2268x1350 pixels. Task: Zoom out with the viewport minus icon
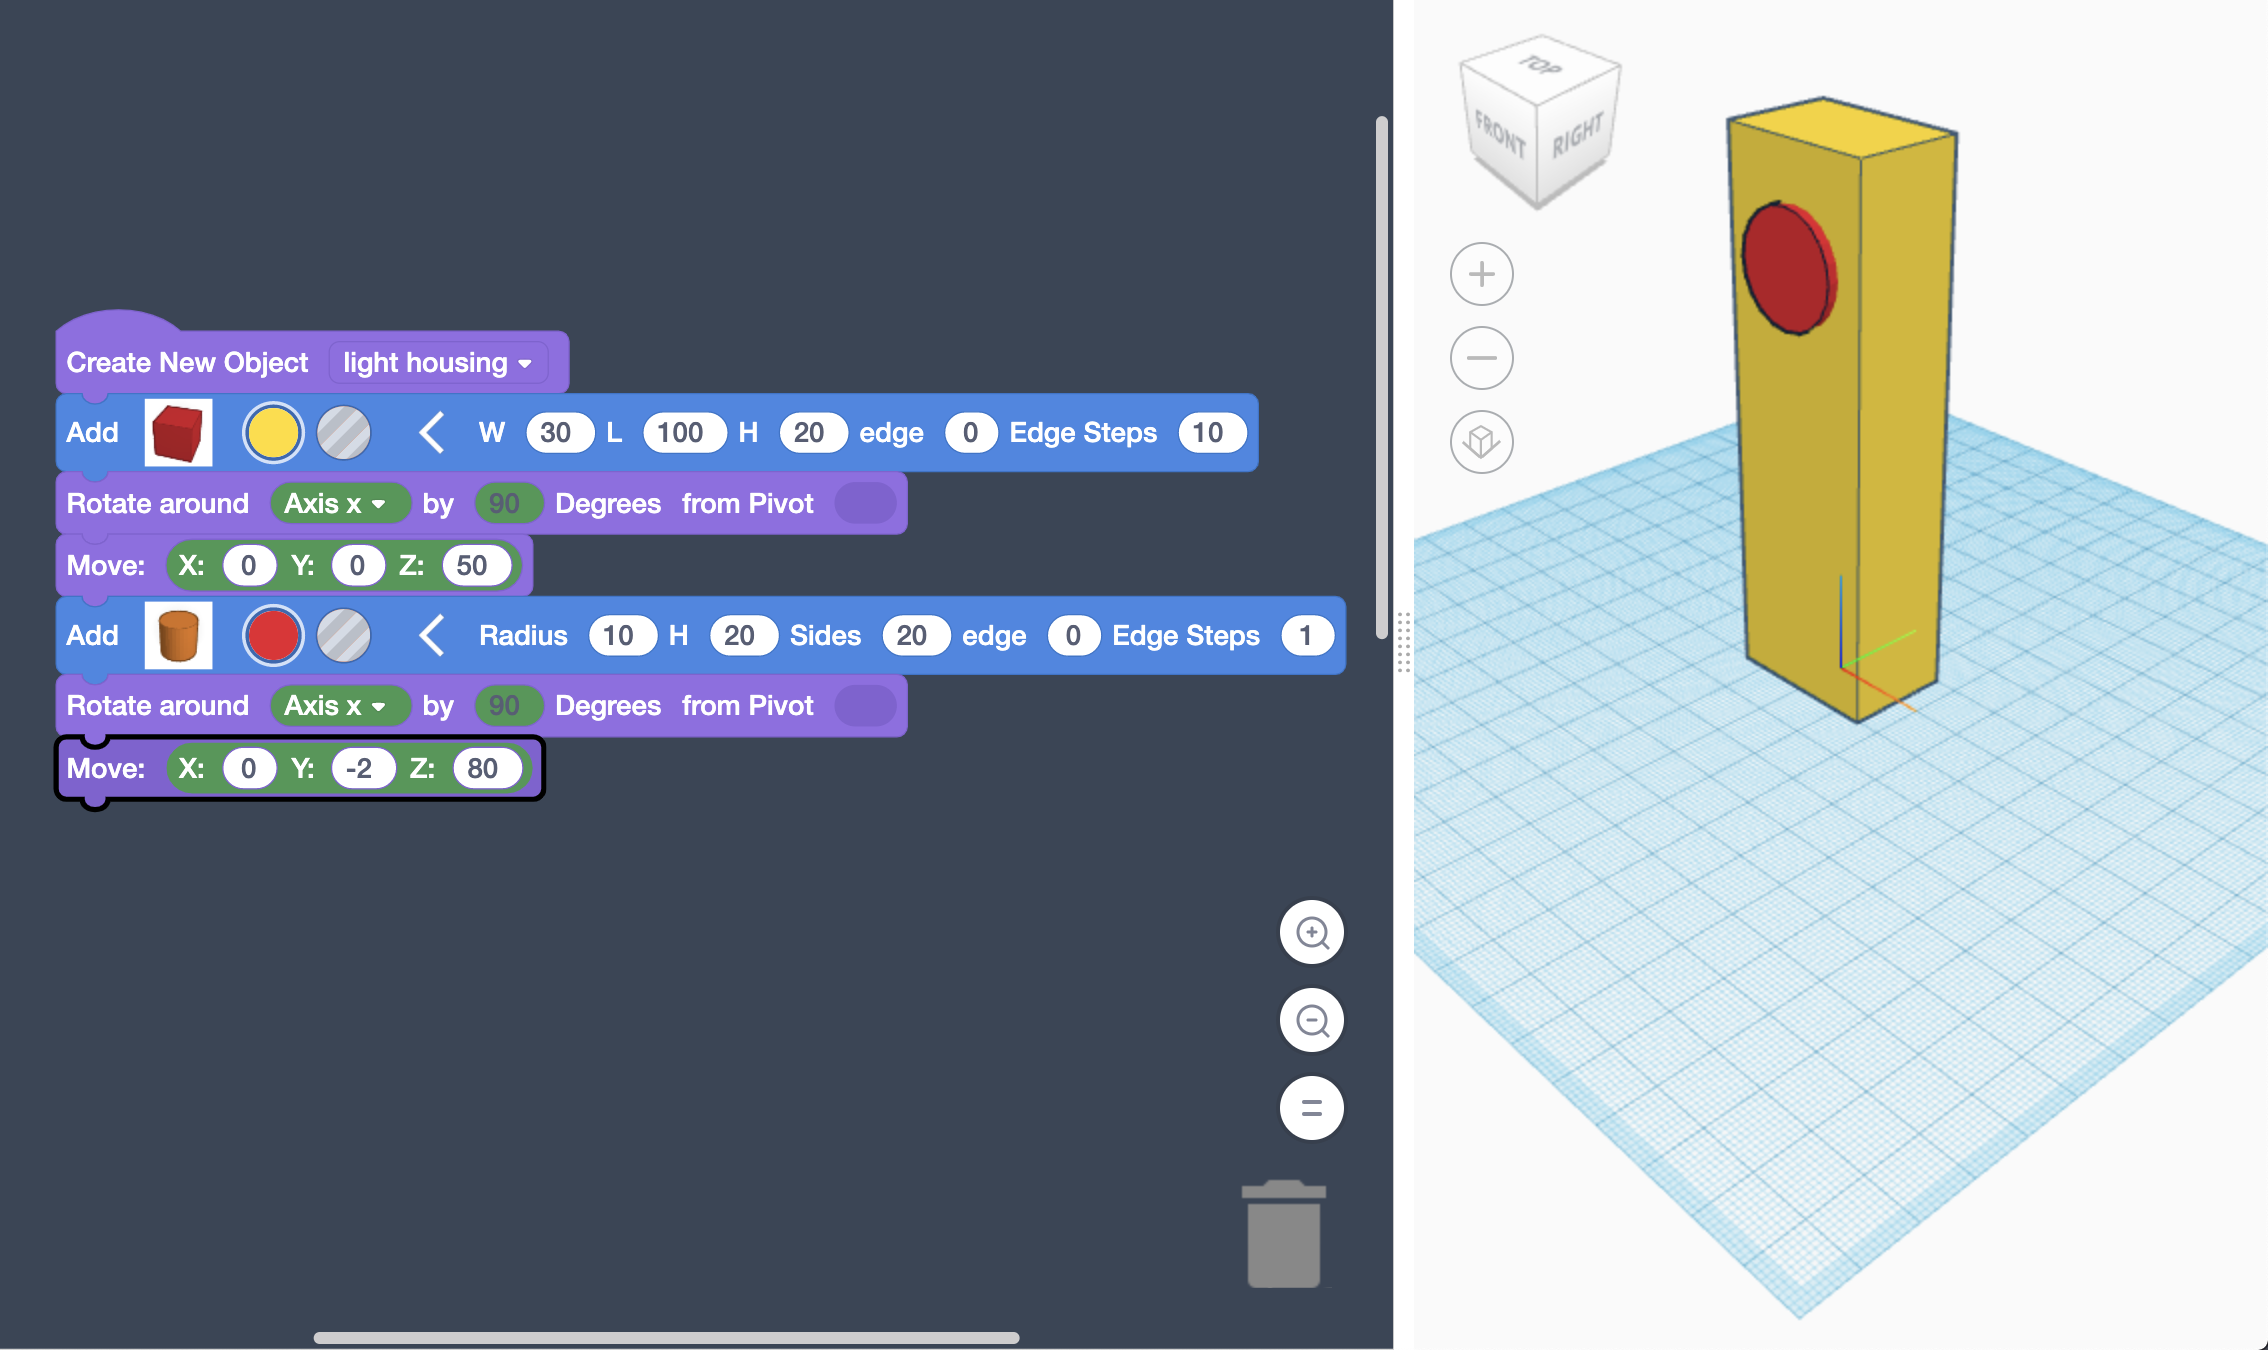pyautogui.click(x=1481, y=357)
